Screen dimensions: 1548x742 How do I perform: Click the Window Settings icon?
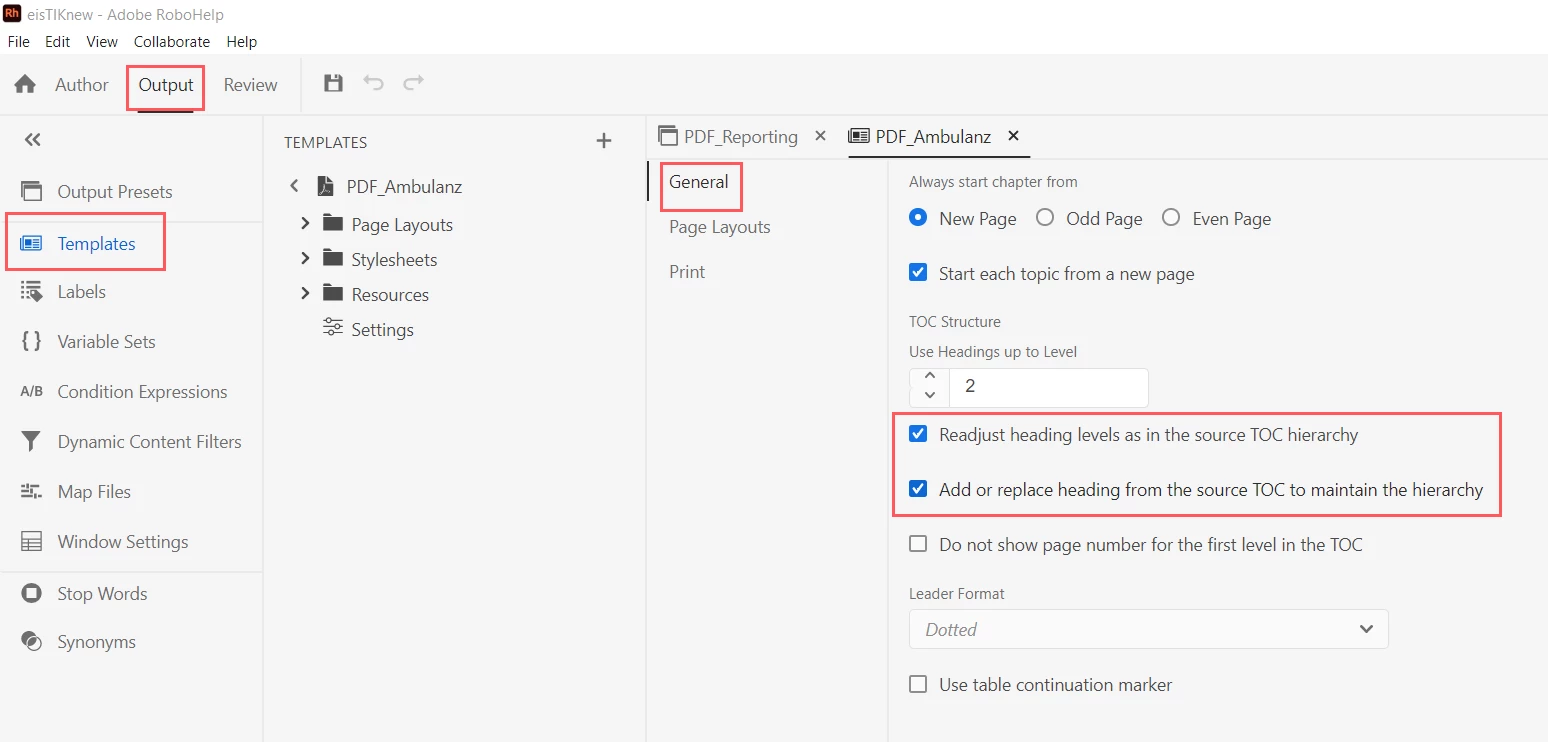click(32, 541)
